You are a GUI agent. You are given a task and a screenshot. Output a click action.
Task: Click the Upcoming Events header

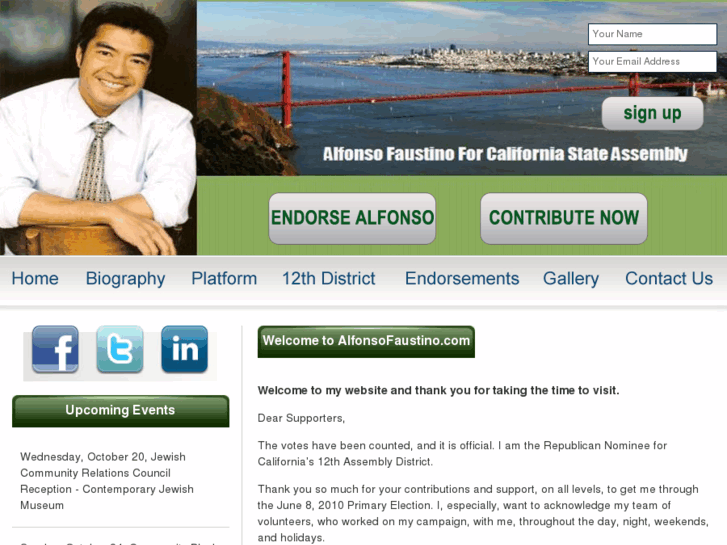pyautogui.click(x=121, y=411)
